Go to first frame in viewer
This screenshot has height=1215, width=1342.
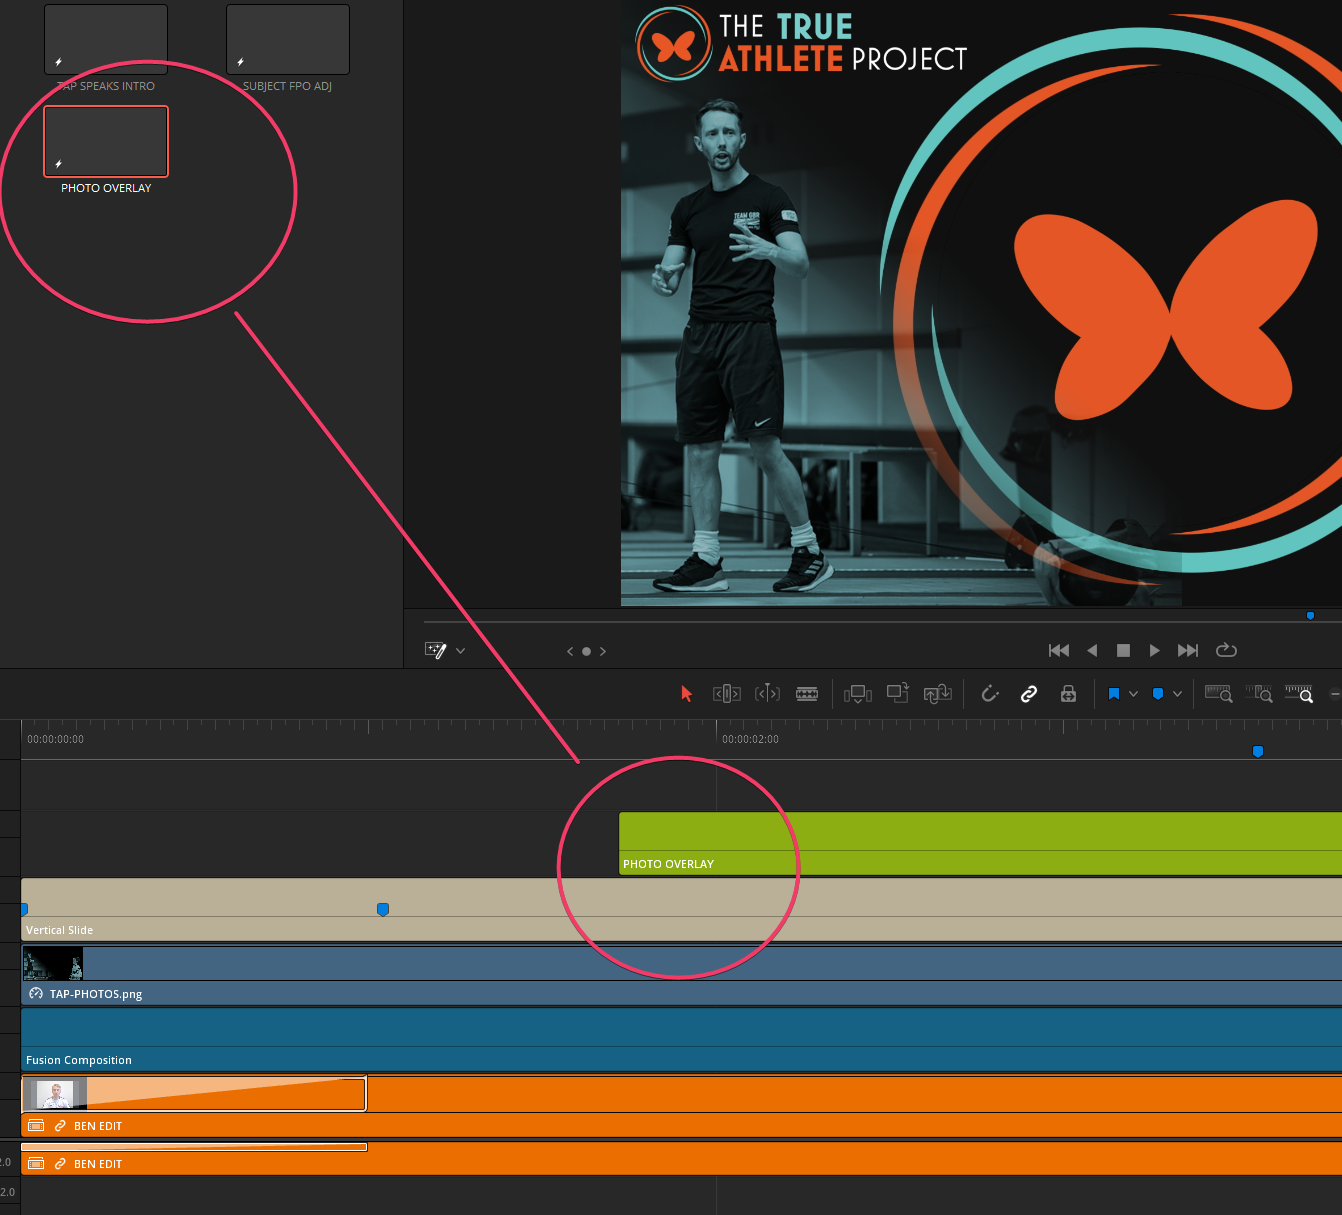click(x=1059, y=650)
